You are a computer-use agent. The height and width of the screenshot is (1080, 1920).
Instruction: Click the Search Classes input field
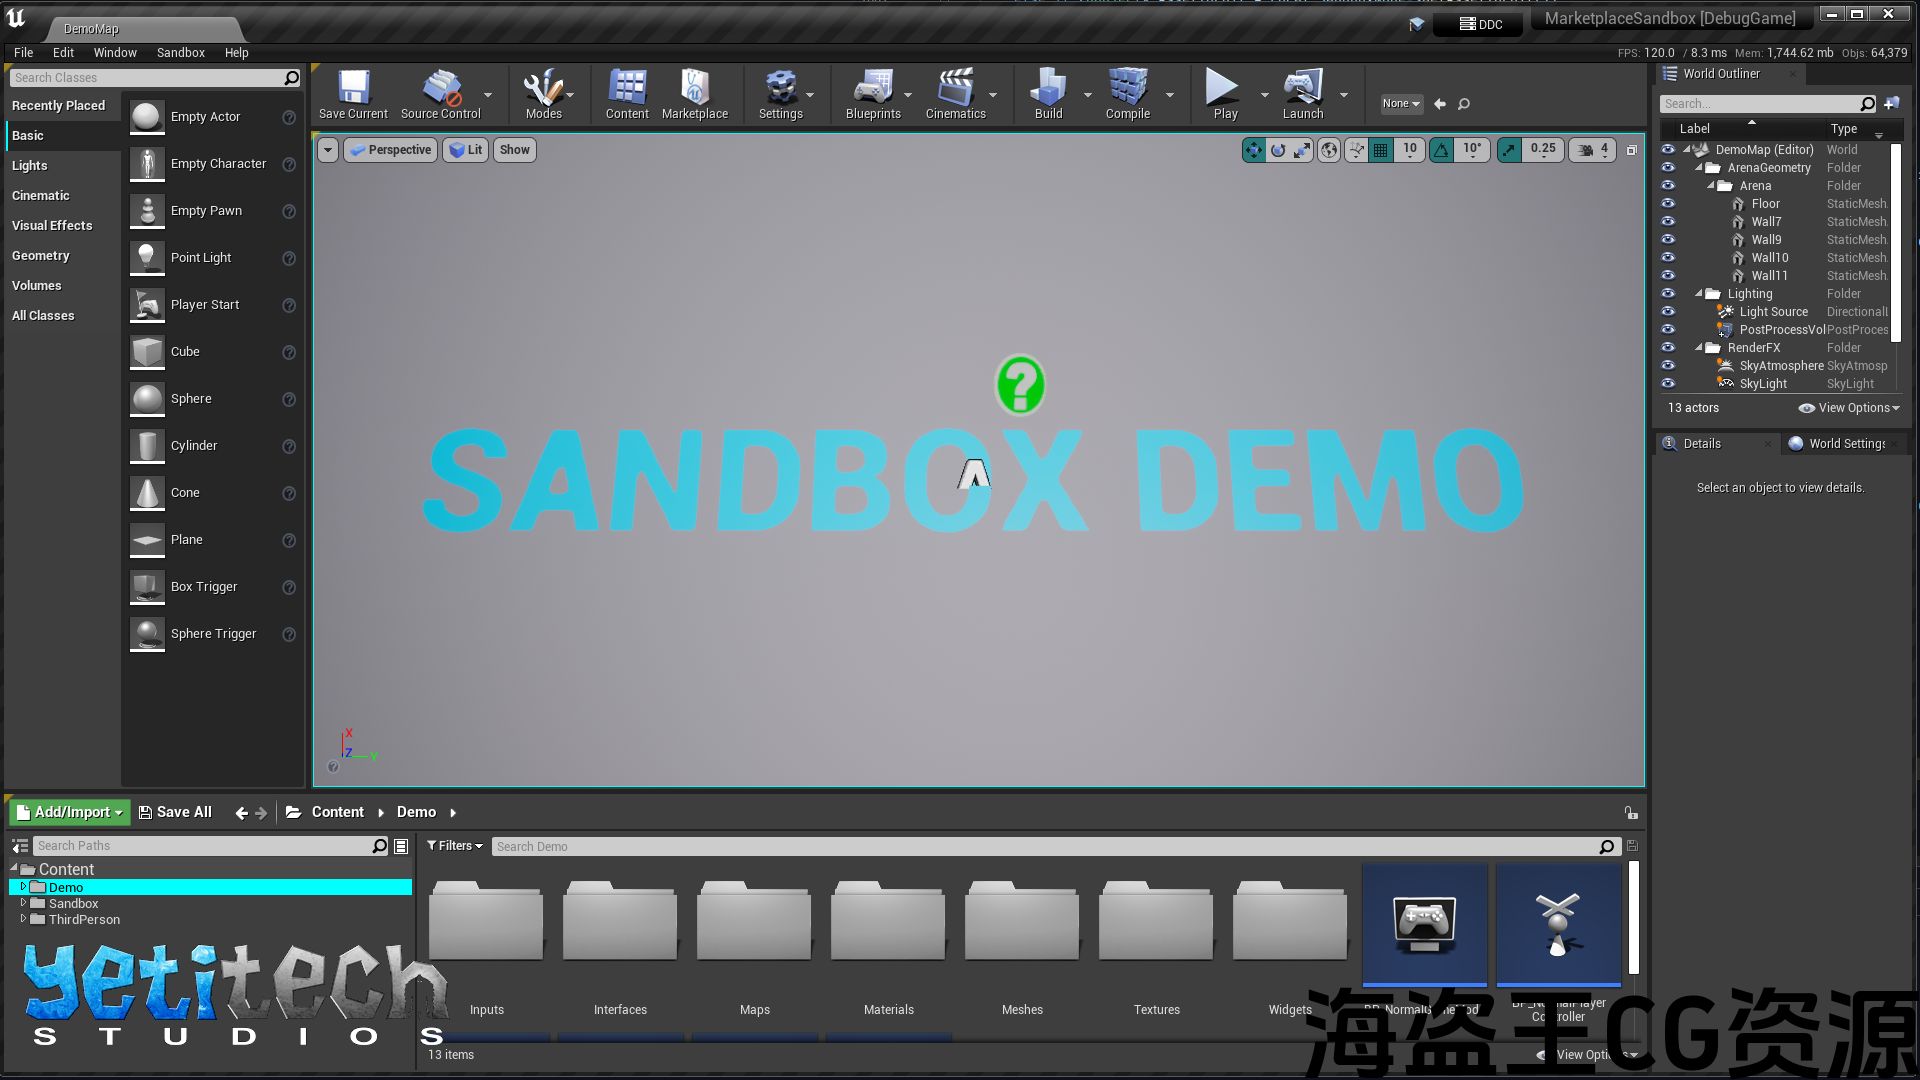pos(145,78)
